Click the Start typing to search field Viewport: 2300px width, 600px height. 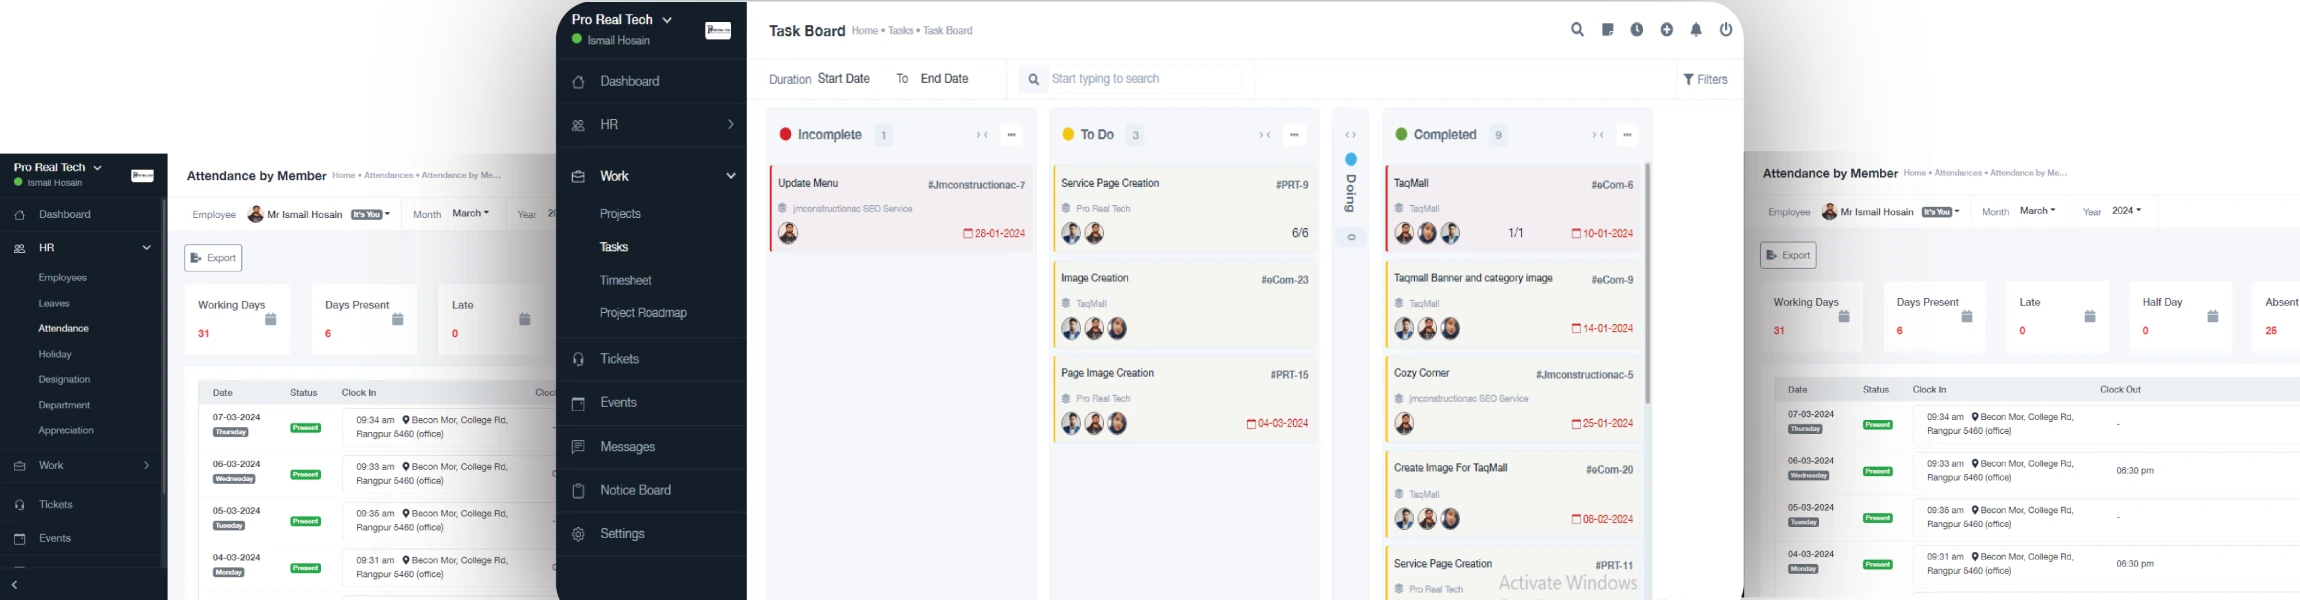tap(1143, 79)
